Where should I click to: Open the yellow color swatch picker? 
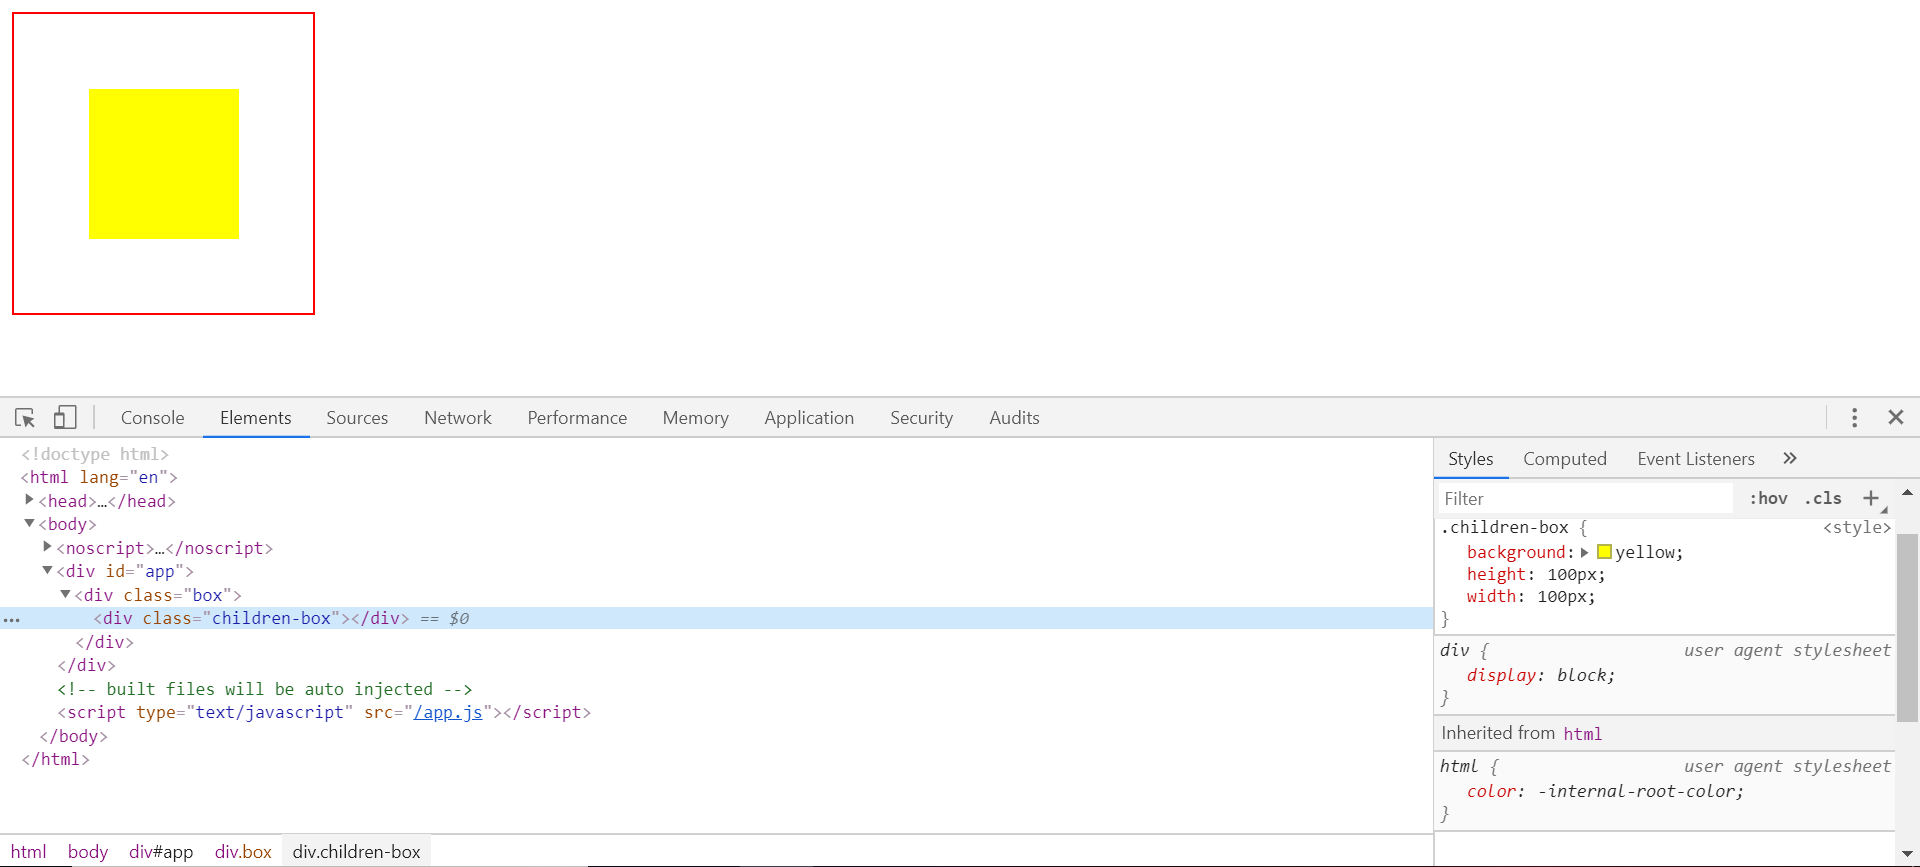(1604, 552)
